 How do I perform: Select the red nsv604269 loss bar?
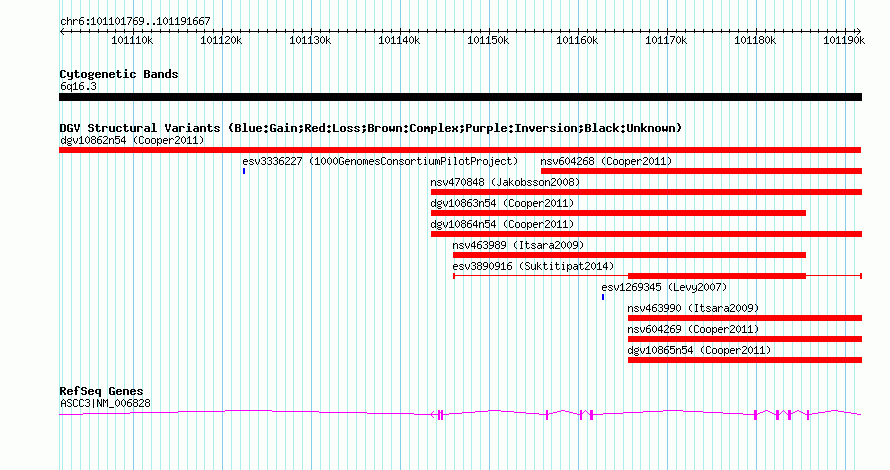click(x=745, y=339)
